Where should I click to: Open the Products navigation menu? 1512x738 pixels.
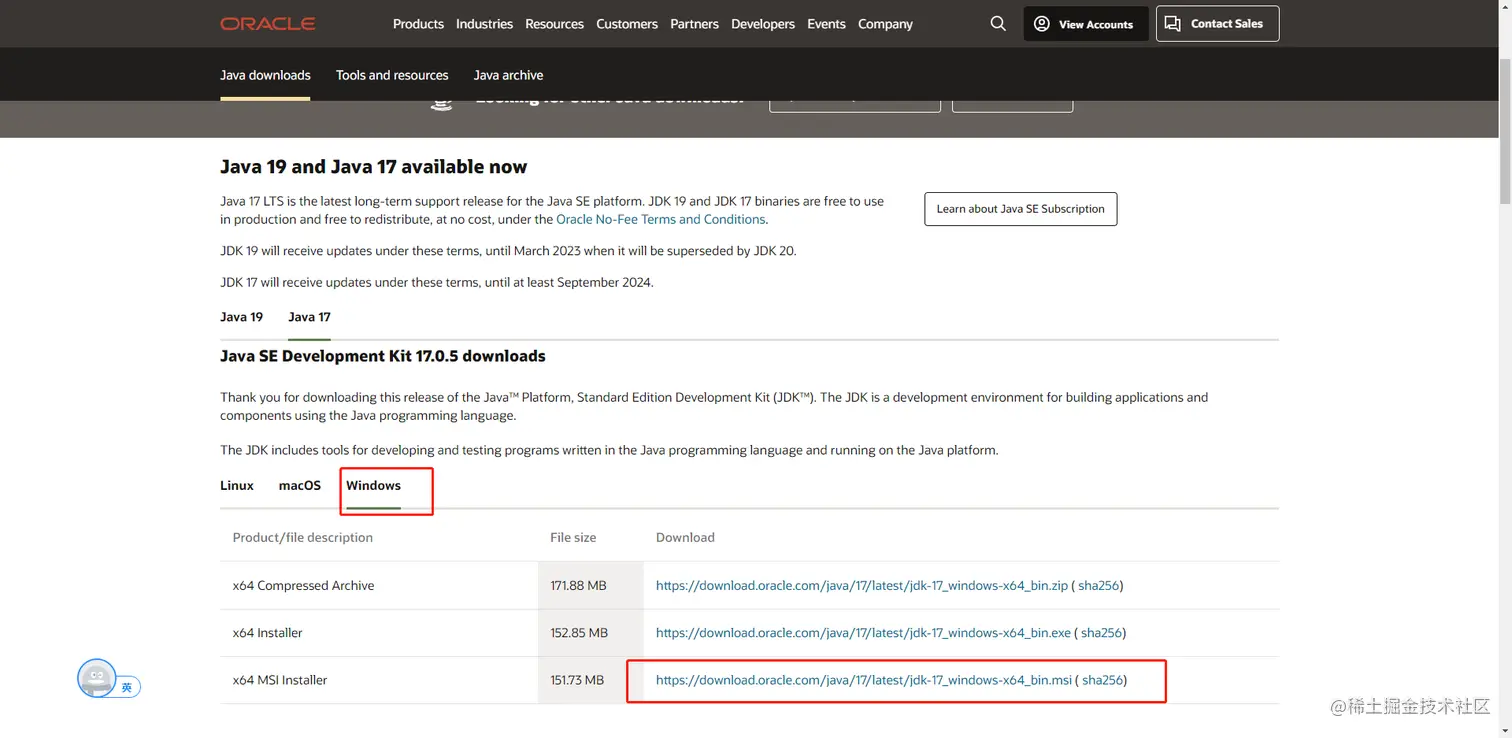pos(418,24)
